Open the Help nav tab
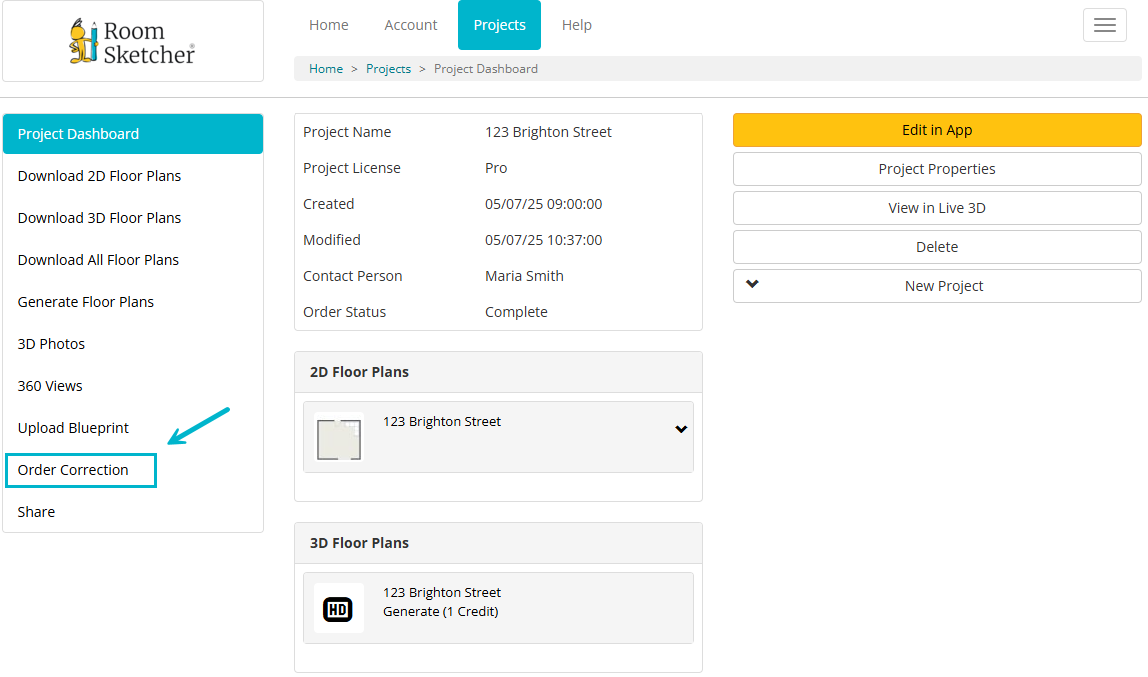Screen dimensions: 1148x677 coord(576,25)
